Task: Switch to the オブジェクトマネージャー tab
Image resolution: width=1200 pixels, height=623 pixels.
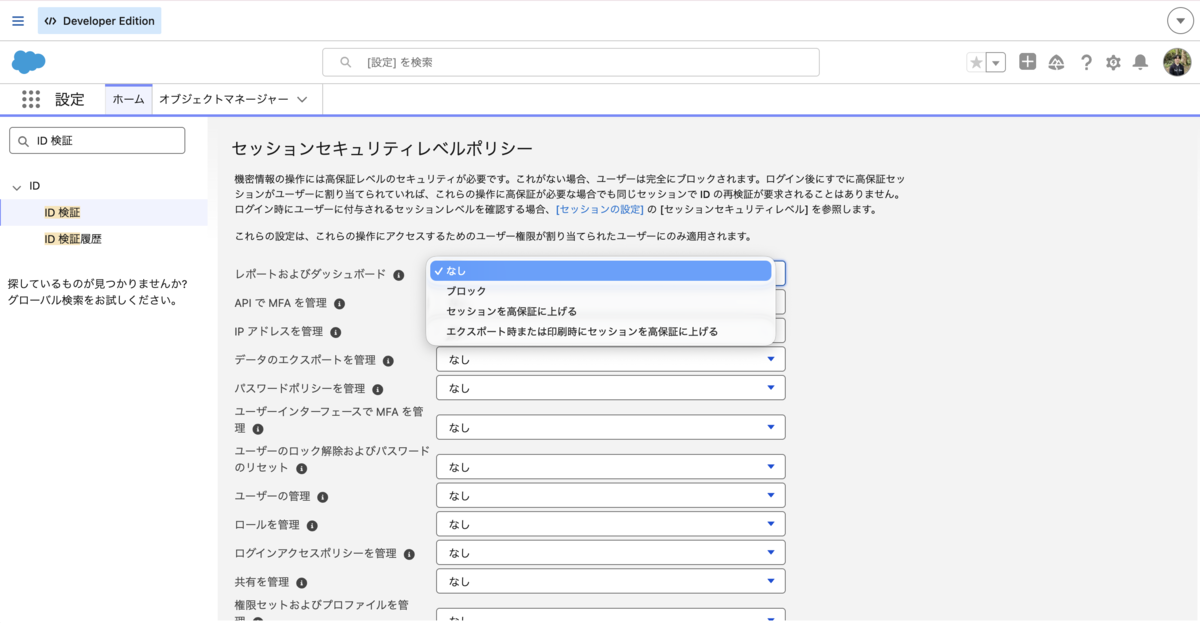Action: click(x=233, y=99)
